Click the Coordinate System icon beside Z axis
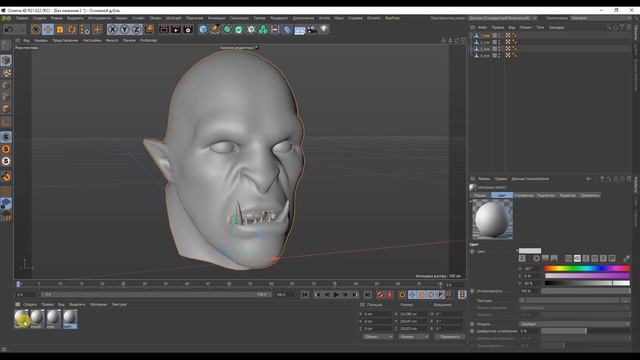Viewport: 640px width, 360px height. pos(149,29)
